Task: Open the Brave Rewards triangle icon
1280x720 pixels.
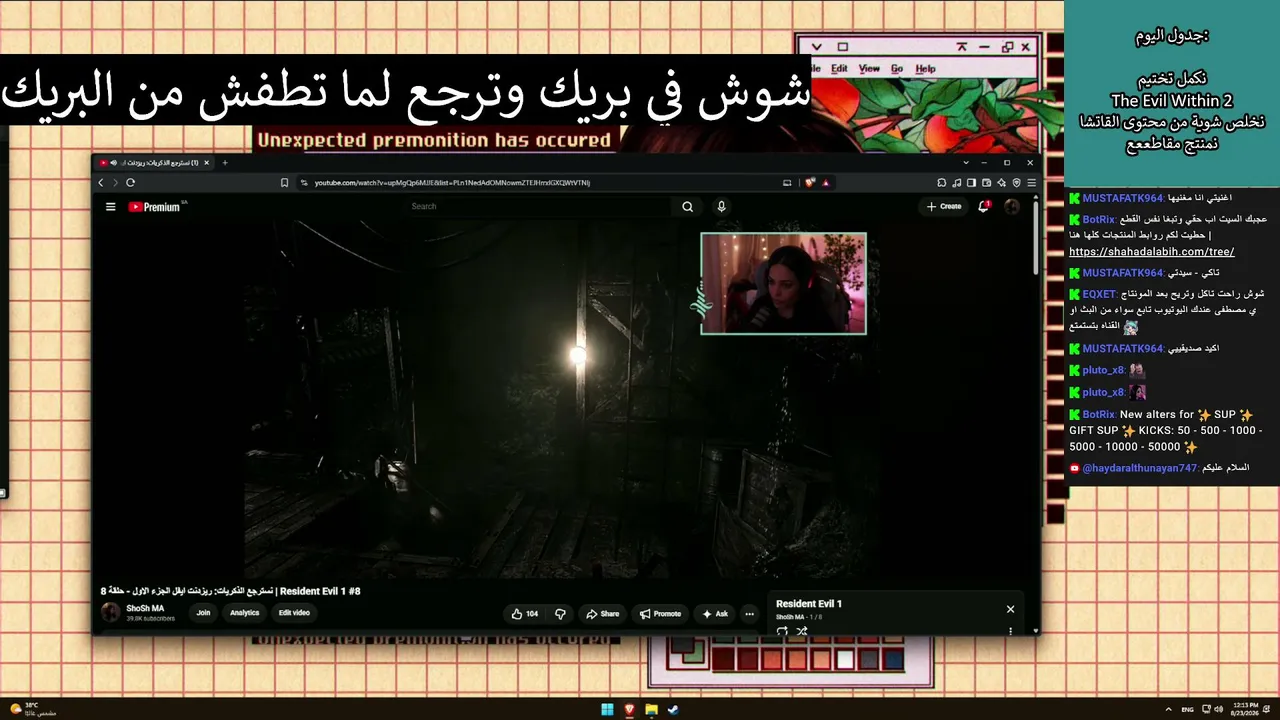Action: tap(826, 183)
